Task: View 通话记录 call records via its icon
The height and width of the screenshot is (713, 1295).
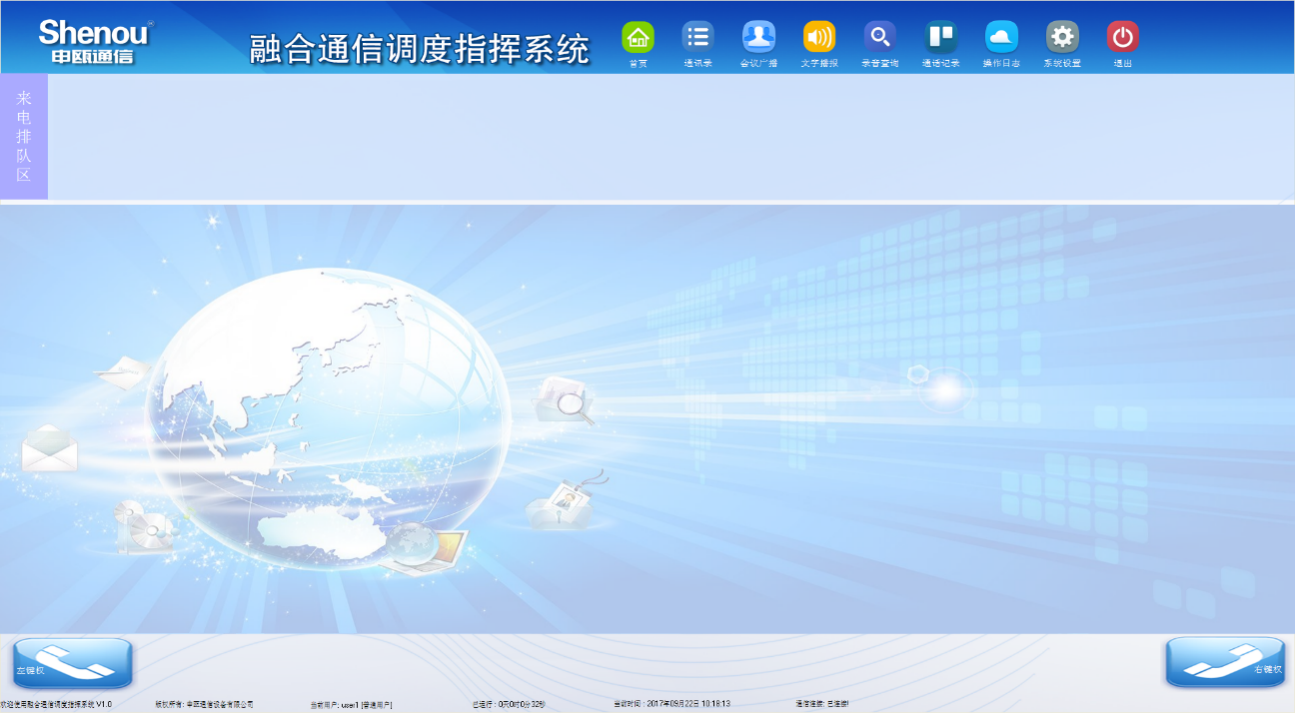Action: [941, 38]
